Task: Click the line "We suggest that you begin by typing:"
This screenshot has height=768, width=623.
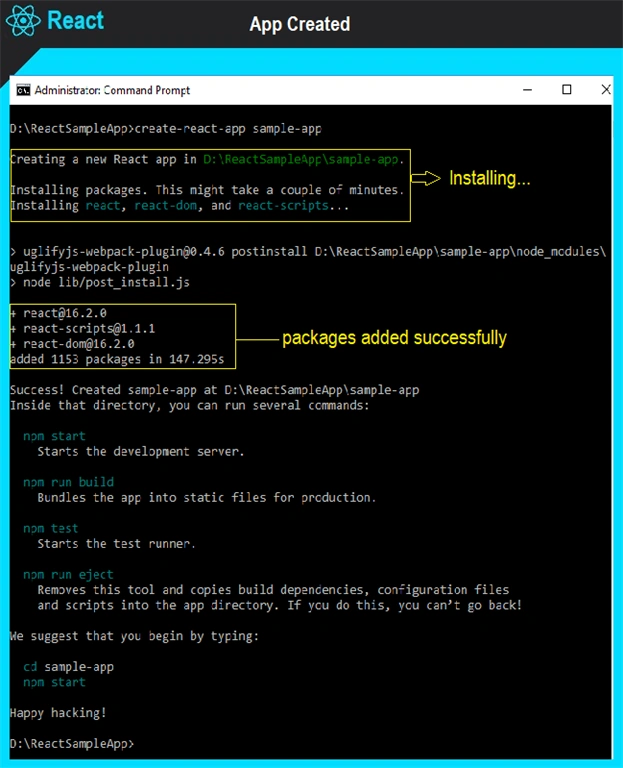Action: [134, 636]
